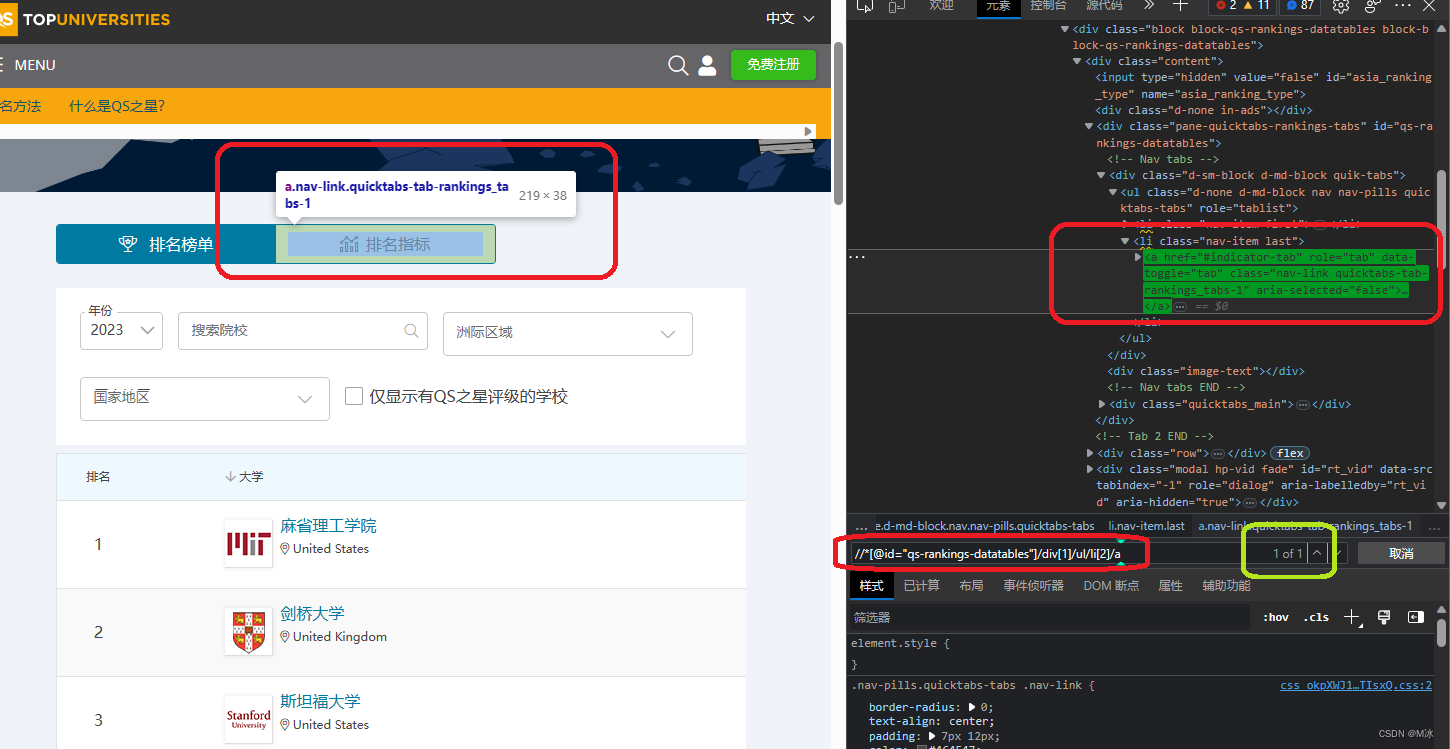The width and height of the screenshot is (1450, 749).
Task: Click the Stanford University logo
Action: click(x=248, y=720)
